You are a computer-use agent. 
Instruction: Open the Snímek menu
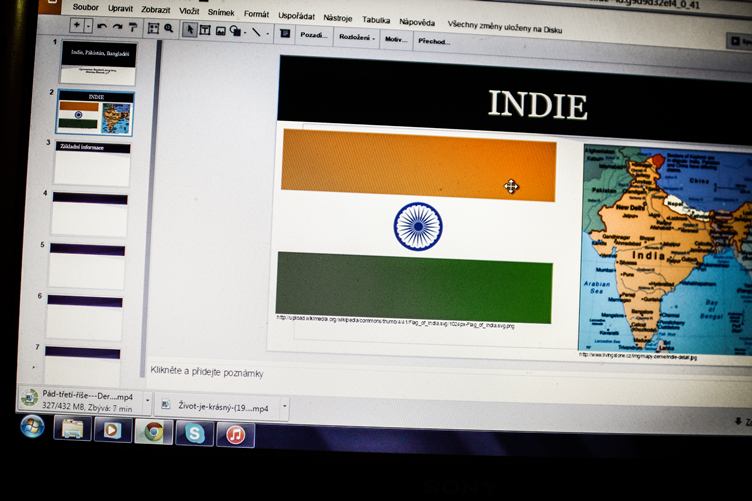pyautogui.click(x=221, y=12)
